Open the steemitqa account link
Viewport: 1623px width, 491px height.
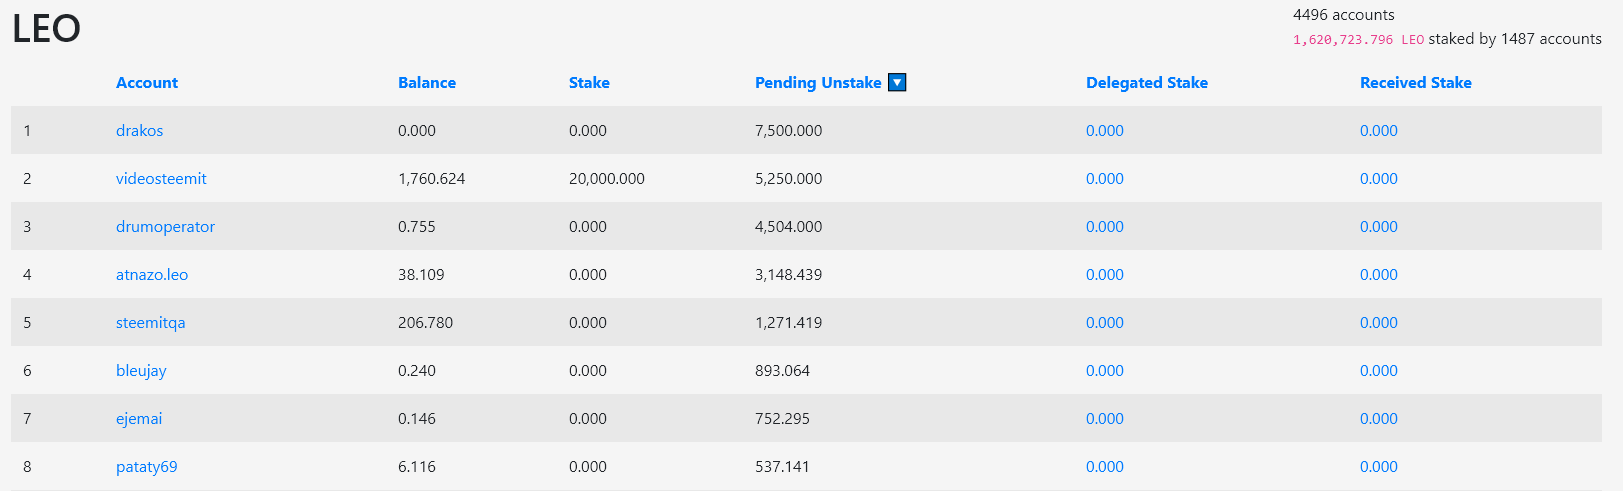(x=150, y=323)
